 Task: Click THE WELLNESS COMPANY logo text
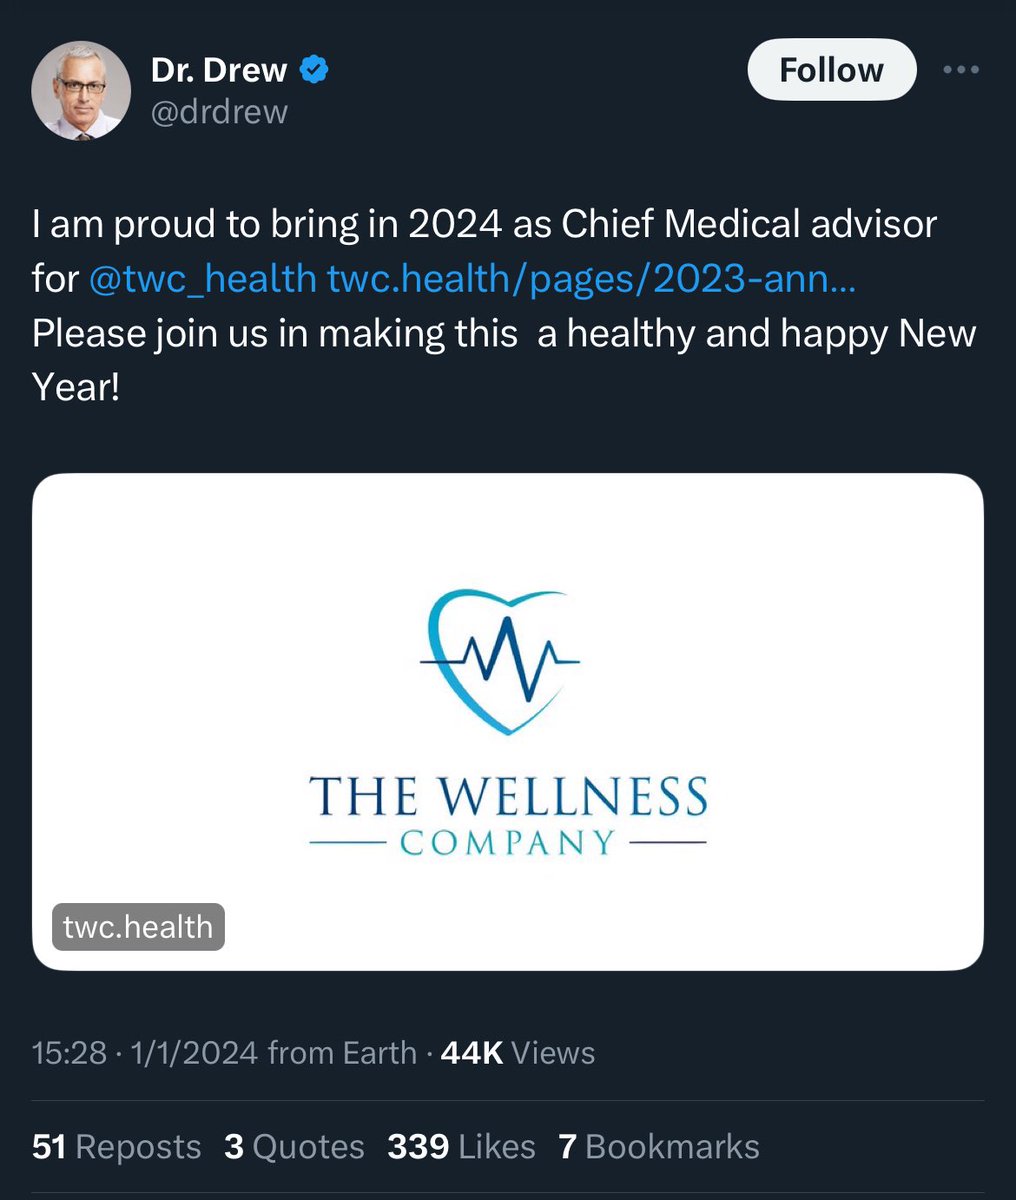tap(508, 815)
